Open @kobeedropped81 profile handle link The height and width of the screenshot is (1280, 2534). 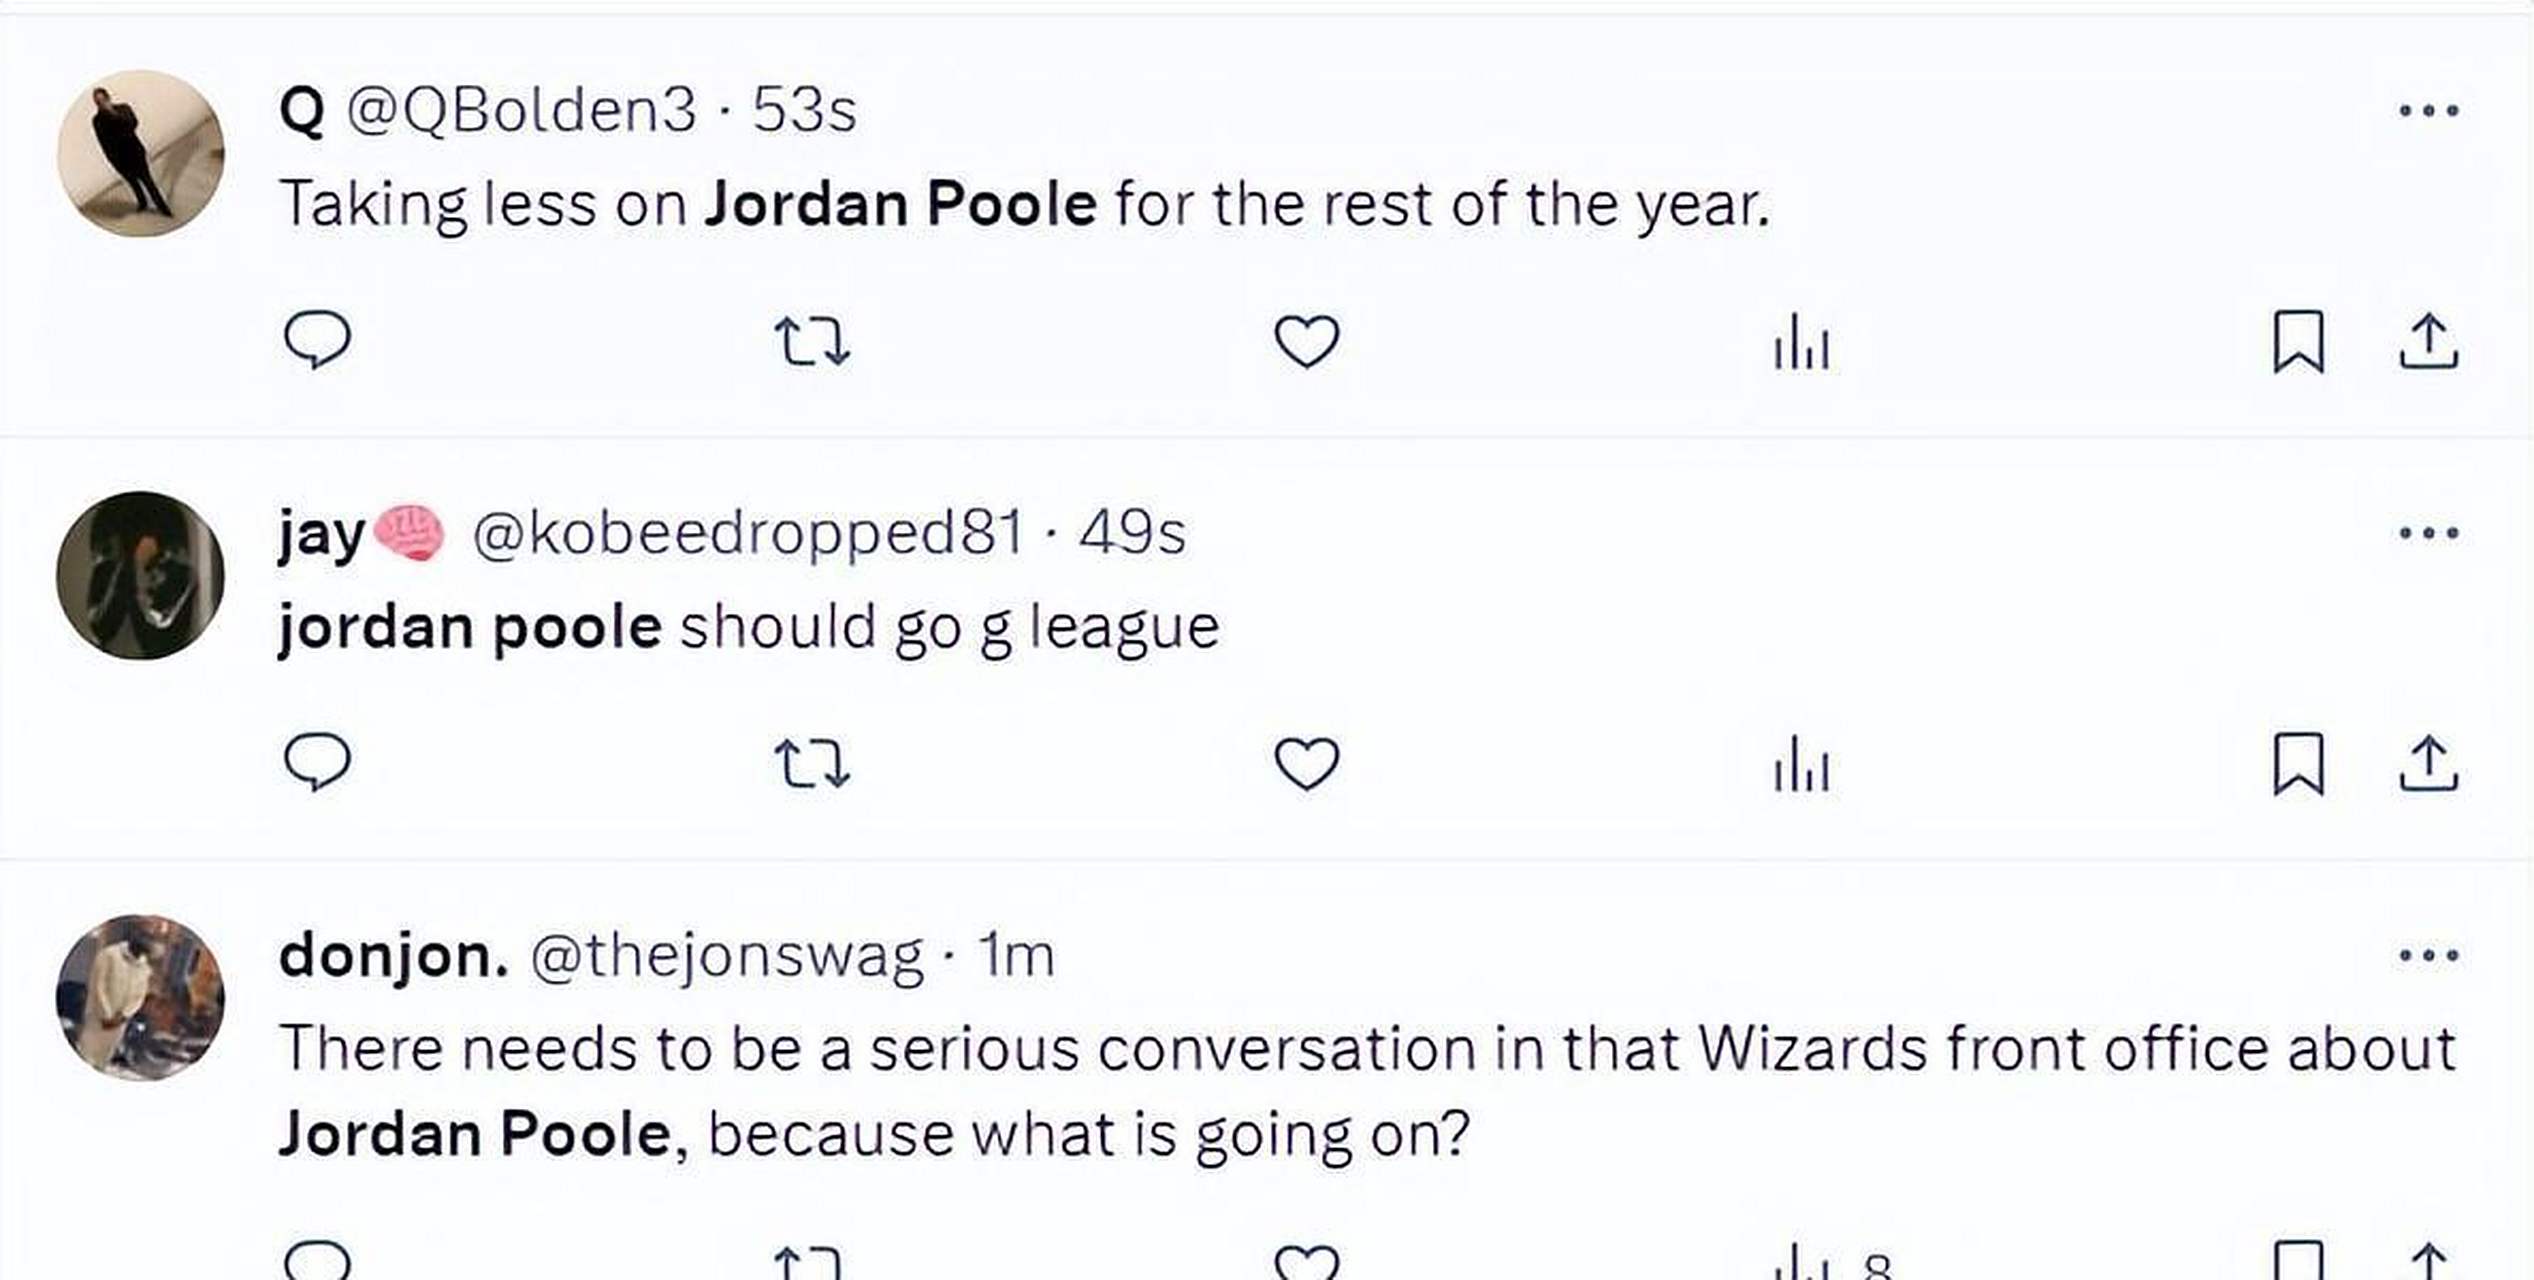point(748,532)
